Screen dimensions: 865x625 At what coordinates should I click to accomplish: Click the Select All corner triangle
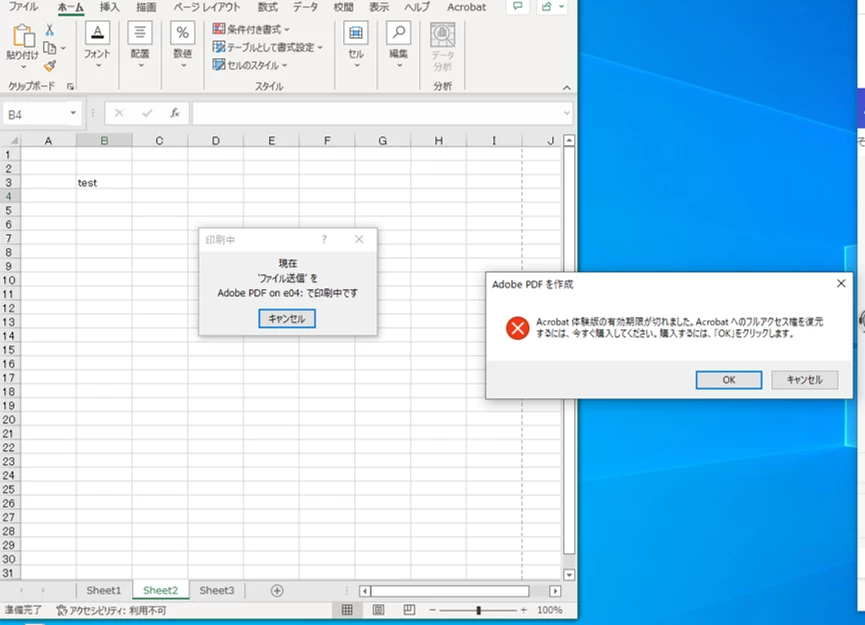coord(13,141)
